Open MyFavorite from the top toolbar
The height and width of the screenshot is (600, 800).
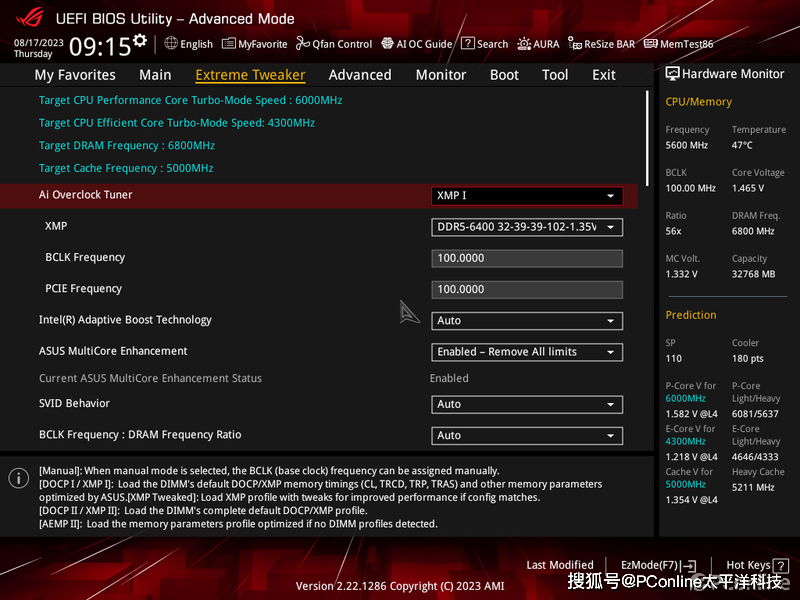pos(255,44)
